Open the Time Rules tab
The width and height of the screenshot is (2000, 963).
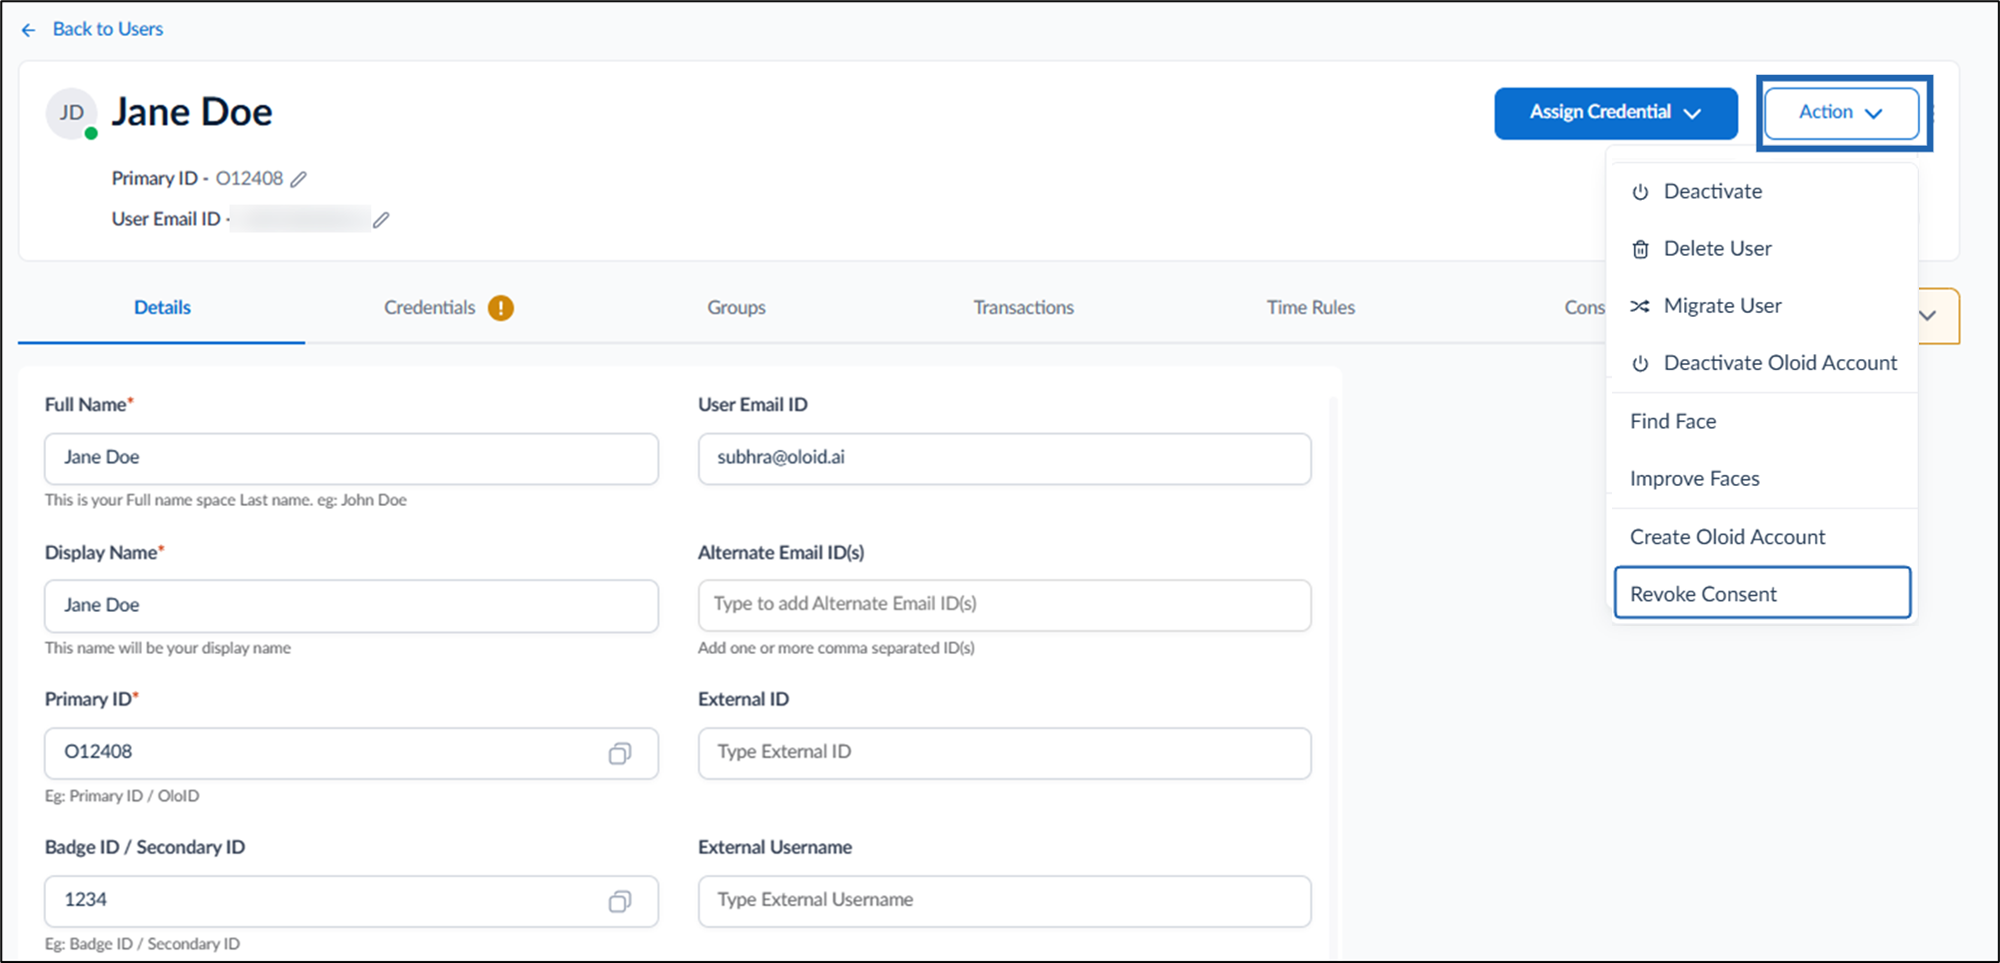1311,308
